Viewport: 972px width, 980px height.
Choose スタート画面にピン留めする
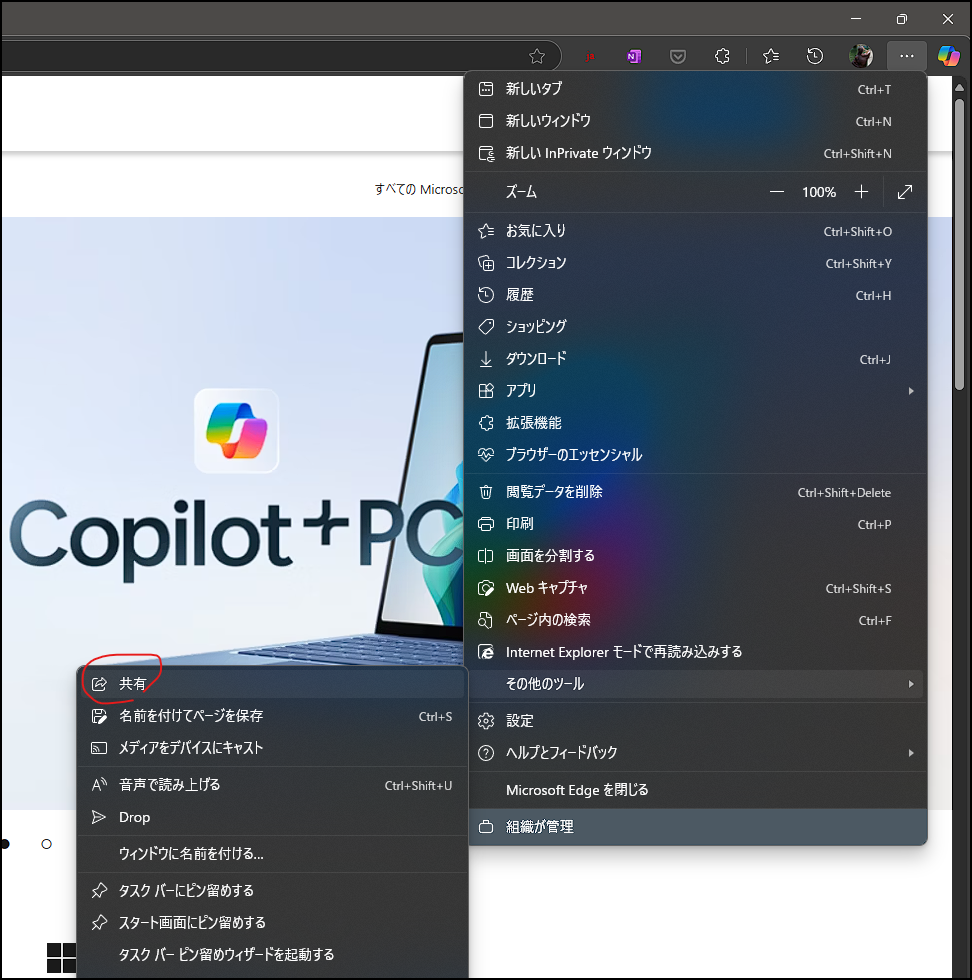[x=273, y=923]
